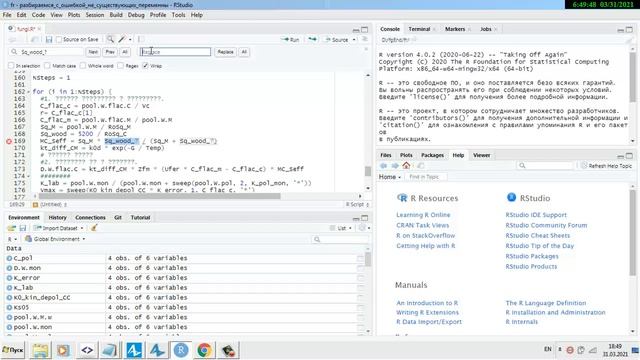Save workspace icon in Environment pane
Viewport: 640px width, 360px height.
(23, 228)
